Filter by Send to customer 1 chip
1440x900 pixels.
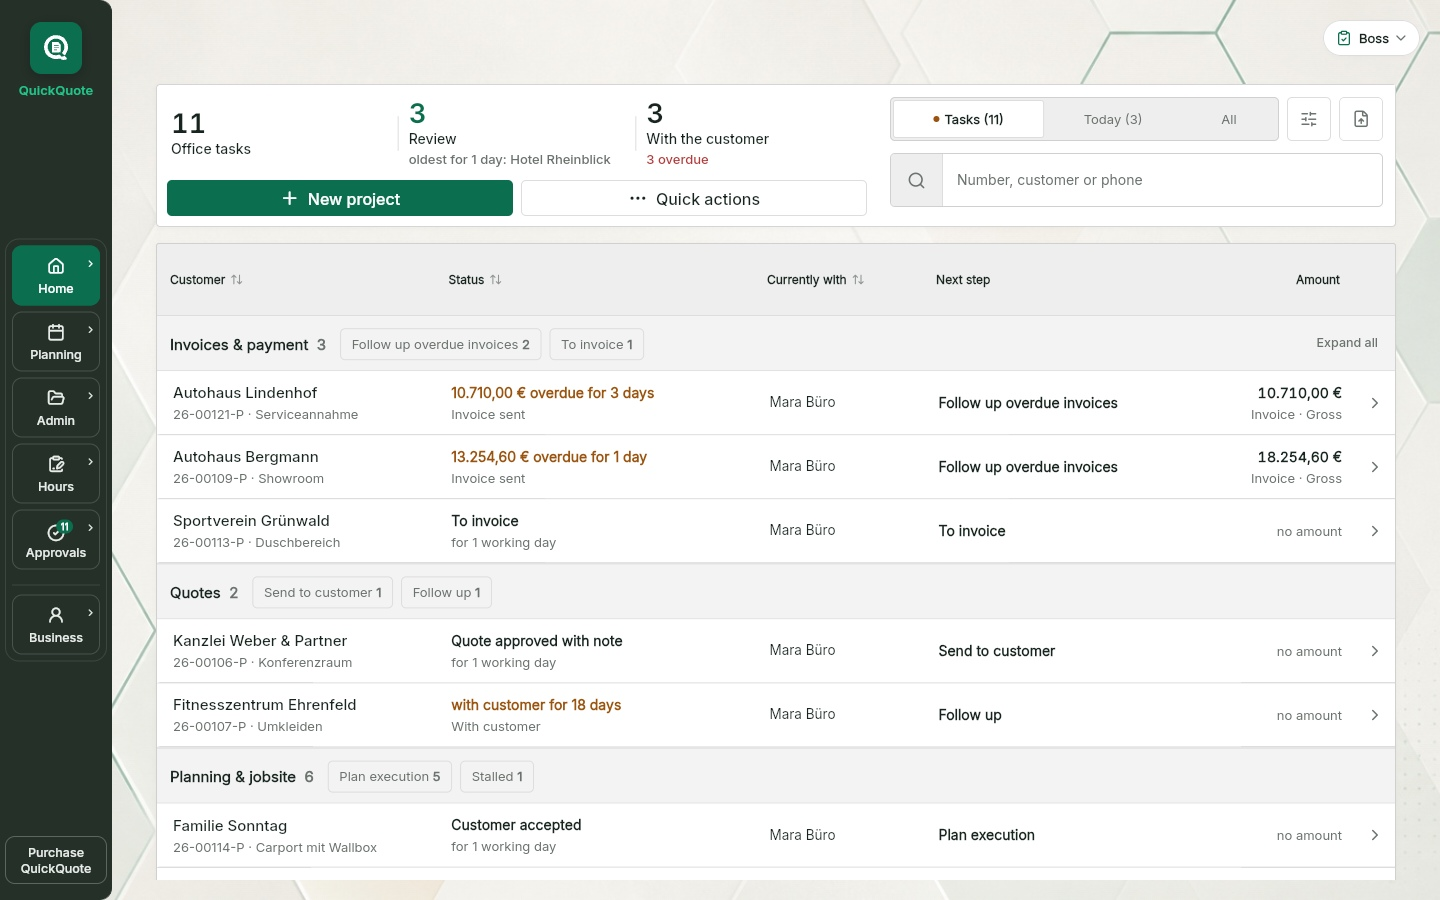coord(323,593)
